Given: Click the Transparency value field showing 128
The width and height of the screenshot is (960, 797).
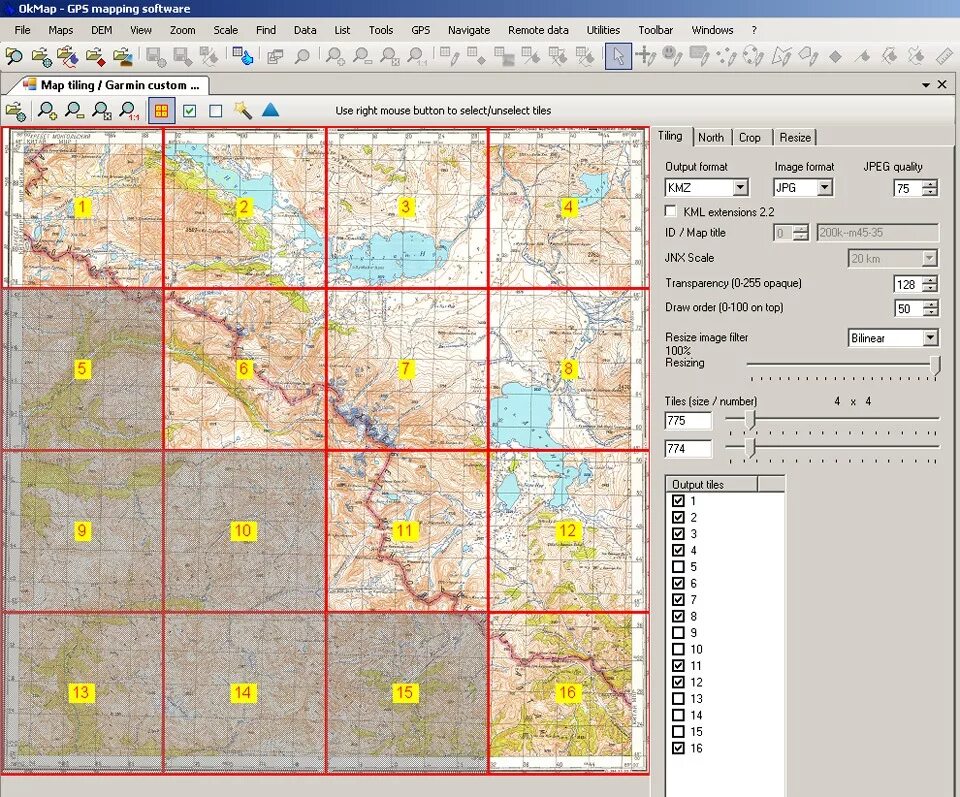Looking at the screenshot, I should point(908,284).
